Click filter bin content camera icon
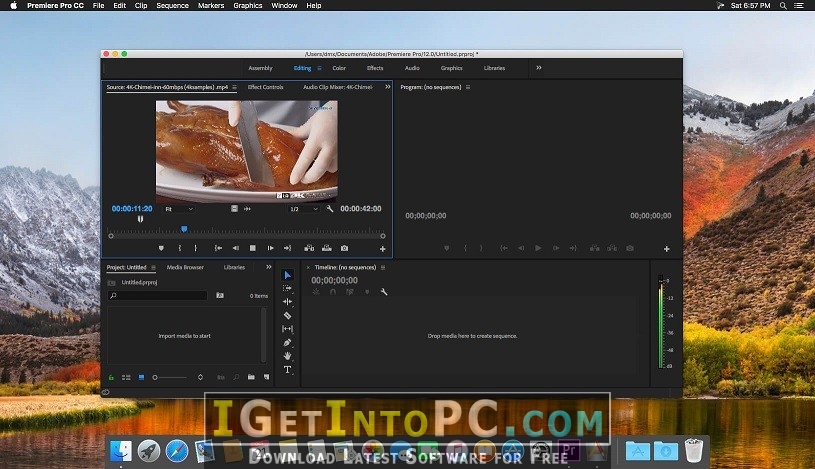Image resolution: width=815 pixels, height=469 pixels. pyautogui.click(x=220, y=295)
